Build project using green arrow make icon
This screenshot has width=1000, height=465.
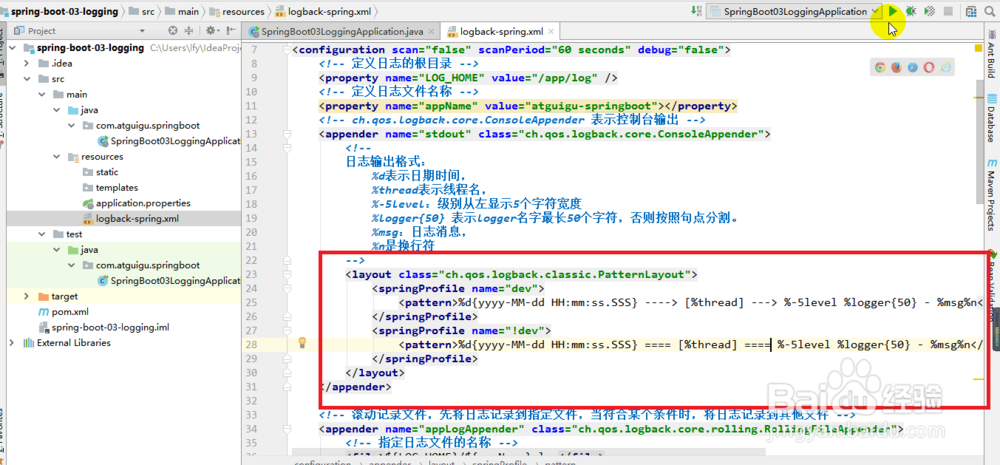695,11
